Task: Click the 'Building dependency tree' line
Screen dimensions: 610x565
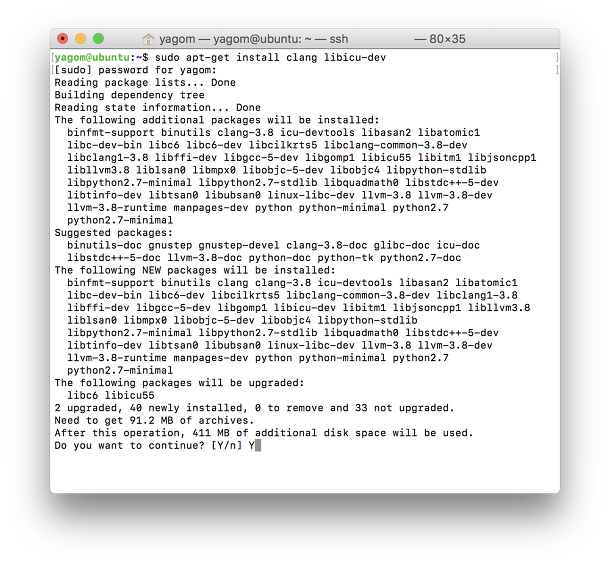Action: point(130,95)
